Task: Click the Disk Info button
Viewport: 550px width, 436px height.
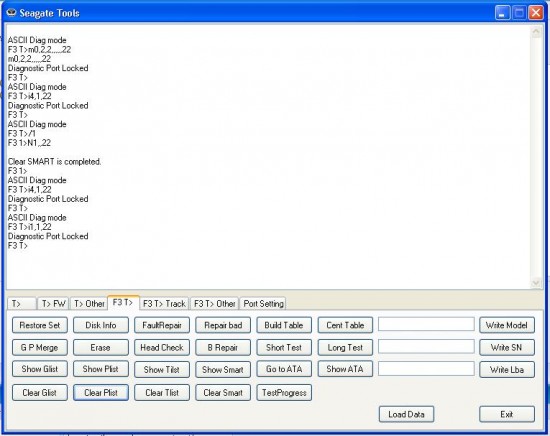Action: click(x=101, y=325)
